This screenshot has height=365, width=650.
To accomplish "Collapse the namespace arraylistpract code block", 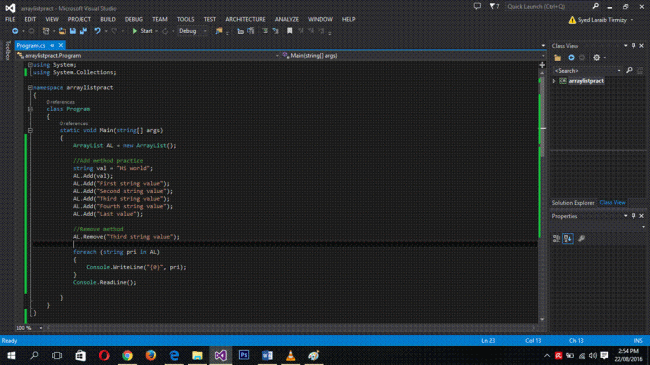I will coord(30,88).
